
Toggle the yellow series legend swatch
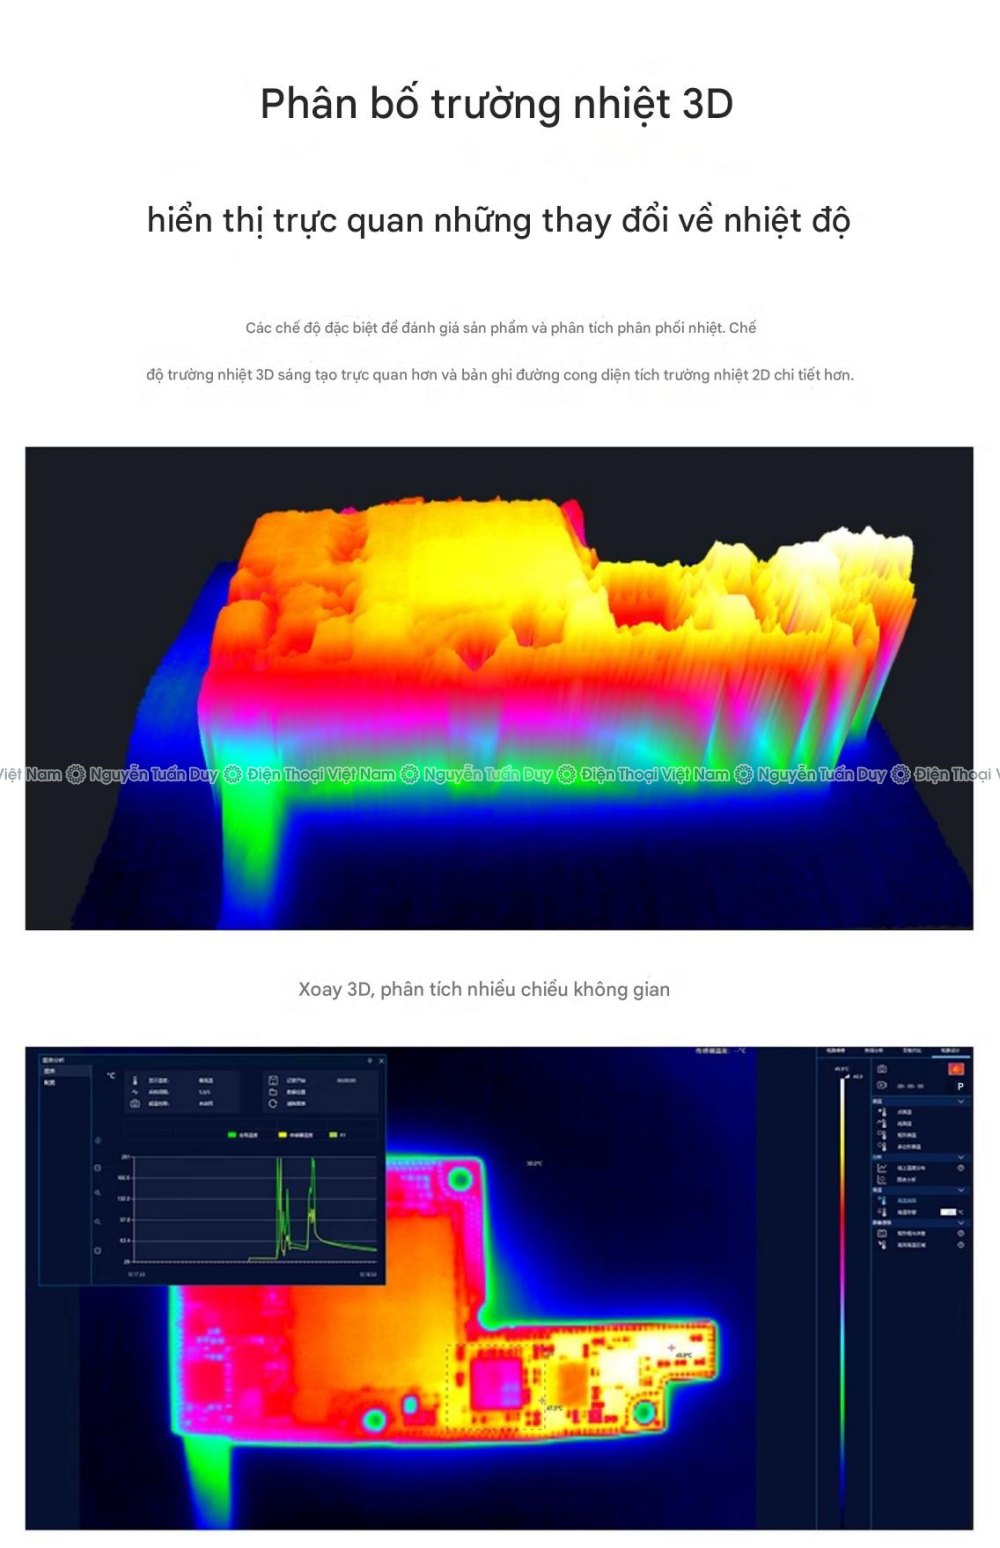click(x=283, y=1135)
